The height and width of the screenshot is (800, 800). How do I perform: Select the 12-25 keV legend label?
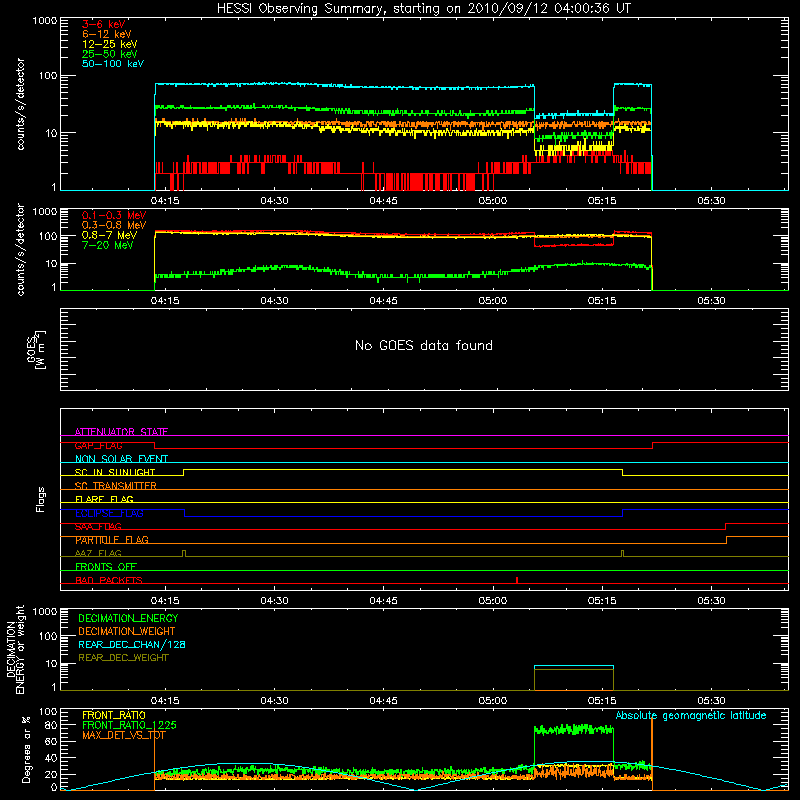(109, 44)
